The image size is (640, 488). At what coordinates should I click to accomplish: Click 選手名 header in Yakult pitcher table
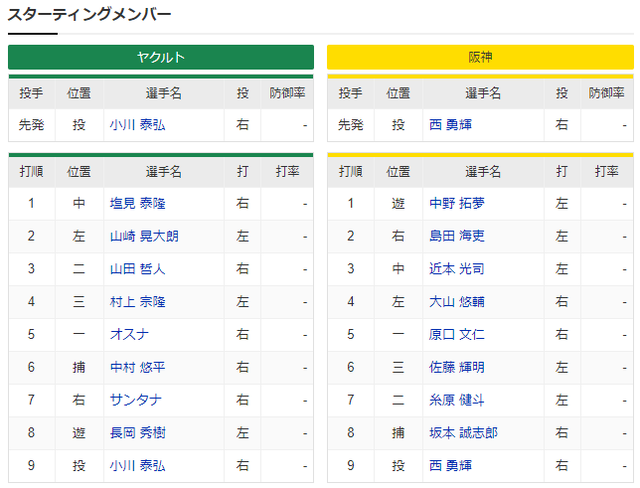pyautogui.click(x=164, y=93)
